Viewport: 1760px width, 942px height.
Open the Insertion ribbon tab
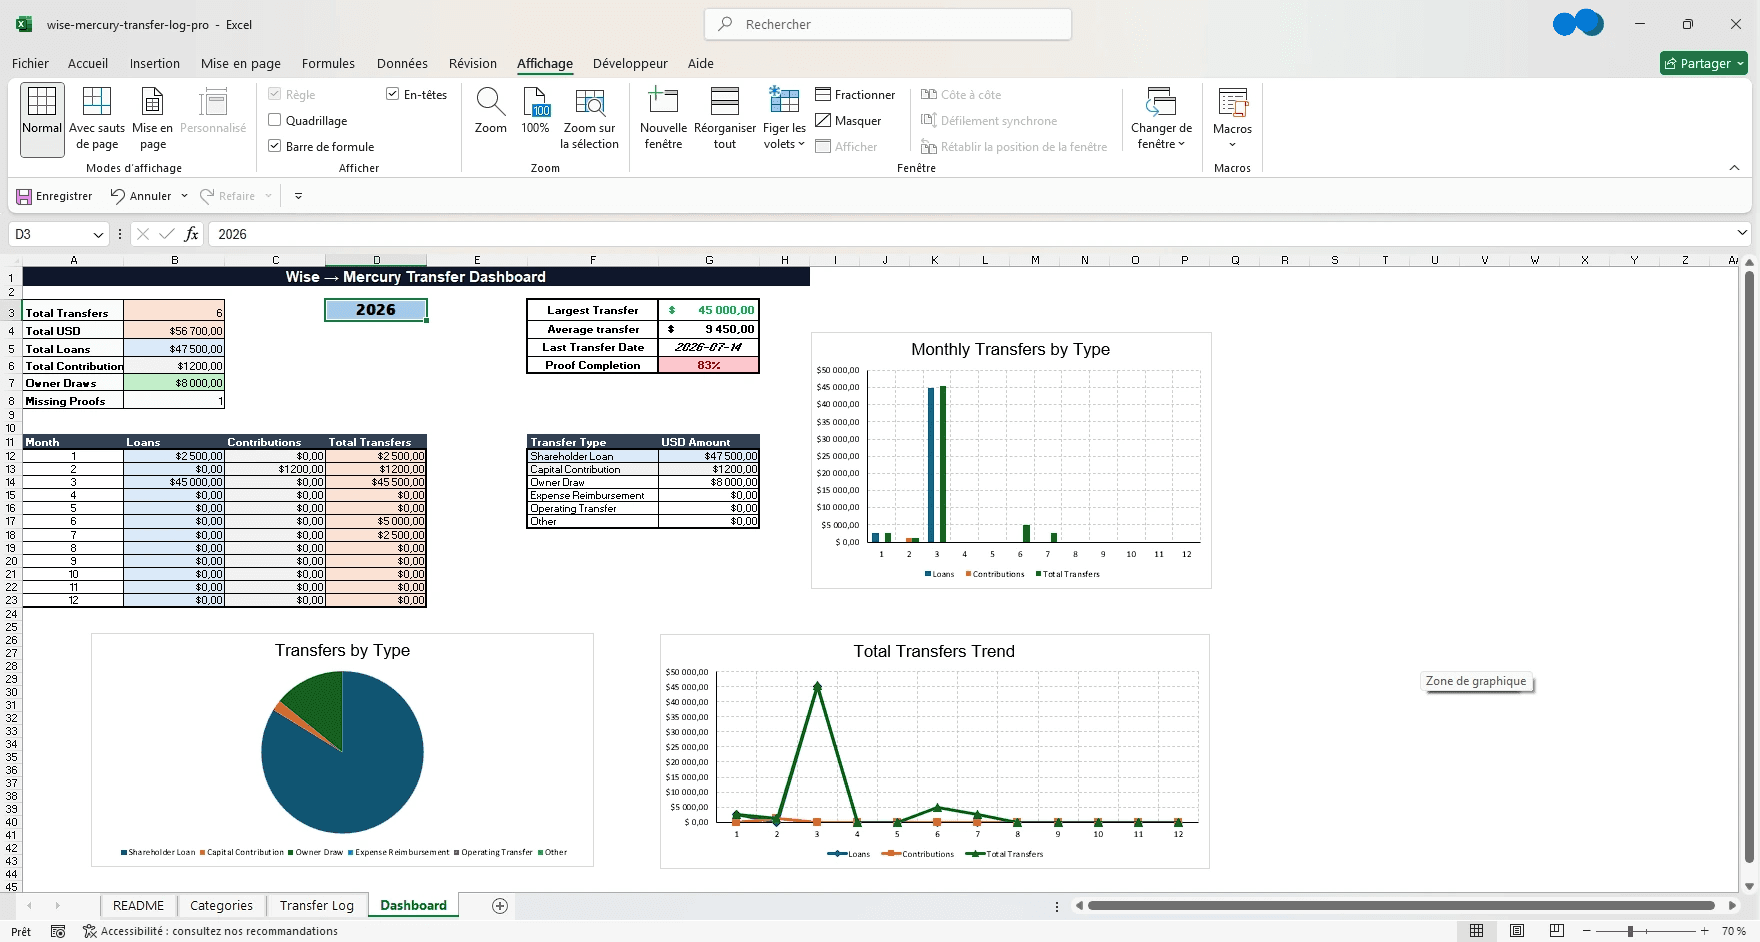pos(155,63)
